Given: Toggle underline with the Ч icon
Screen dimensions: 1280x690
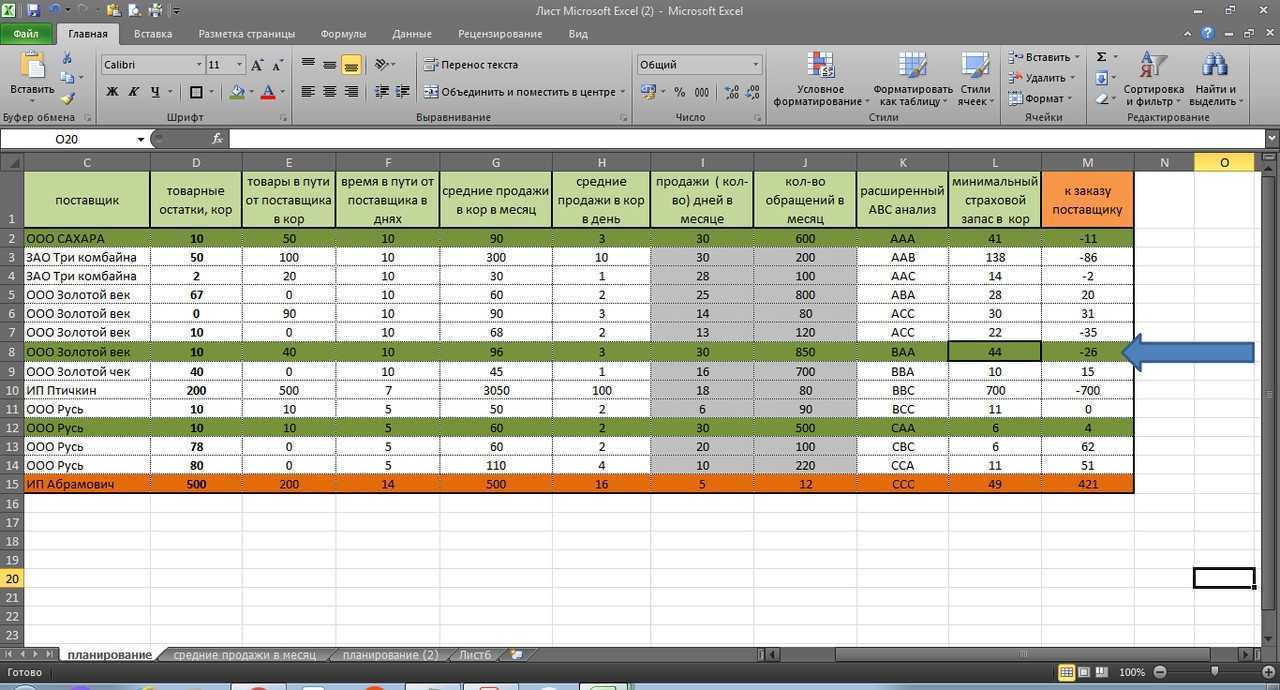Looking at the screenshot, I should [x=156, y=91].
